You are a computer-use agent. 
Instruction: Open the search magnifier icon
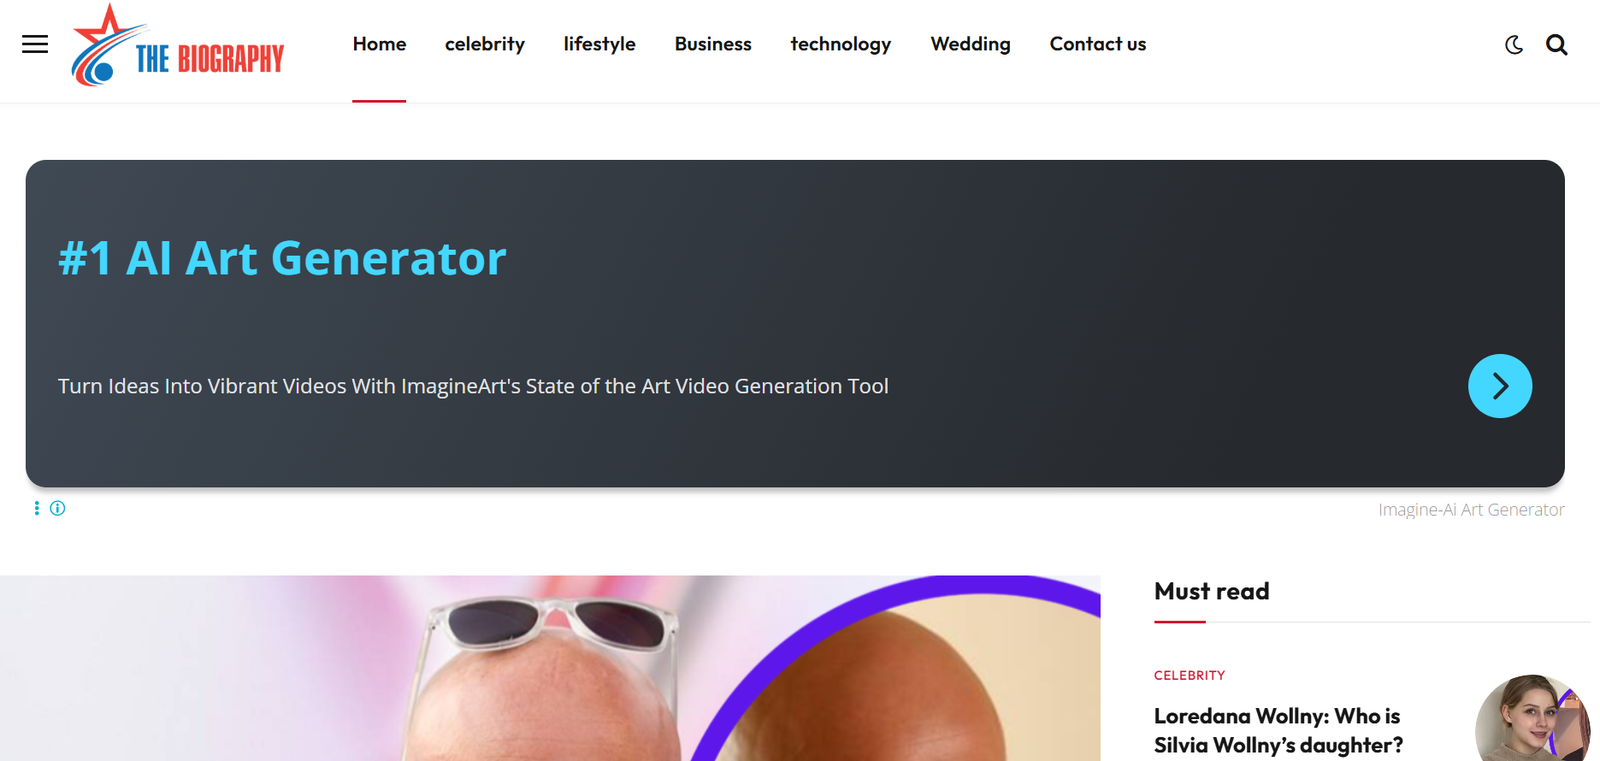[x=1557, y=45]
